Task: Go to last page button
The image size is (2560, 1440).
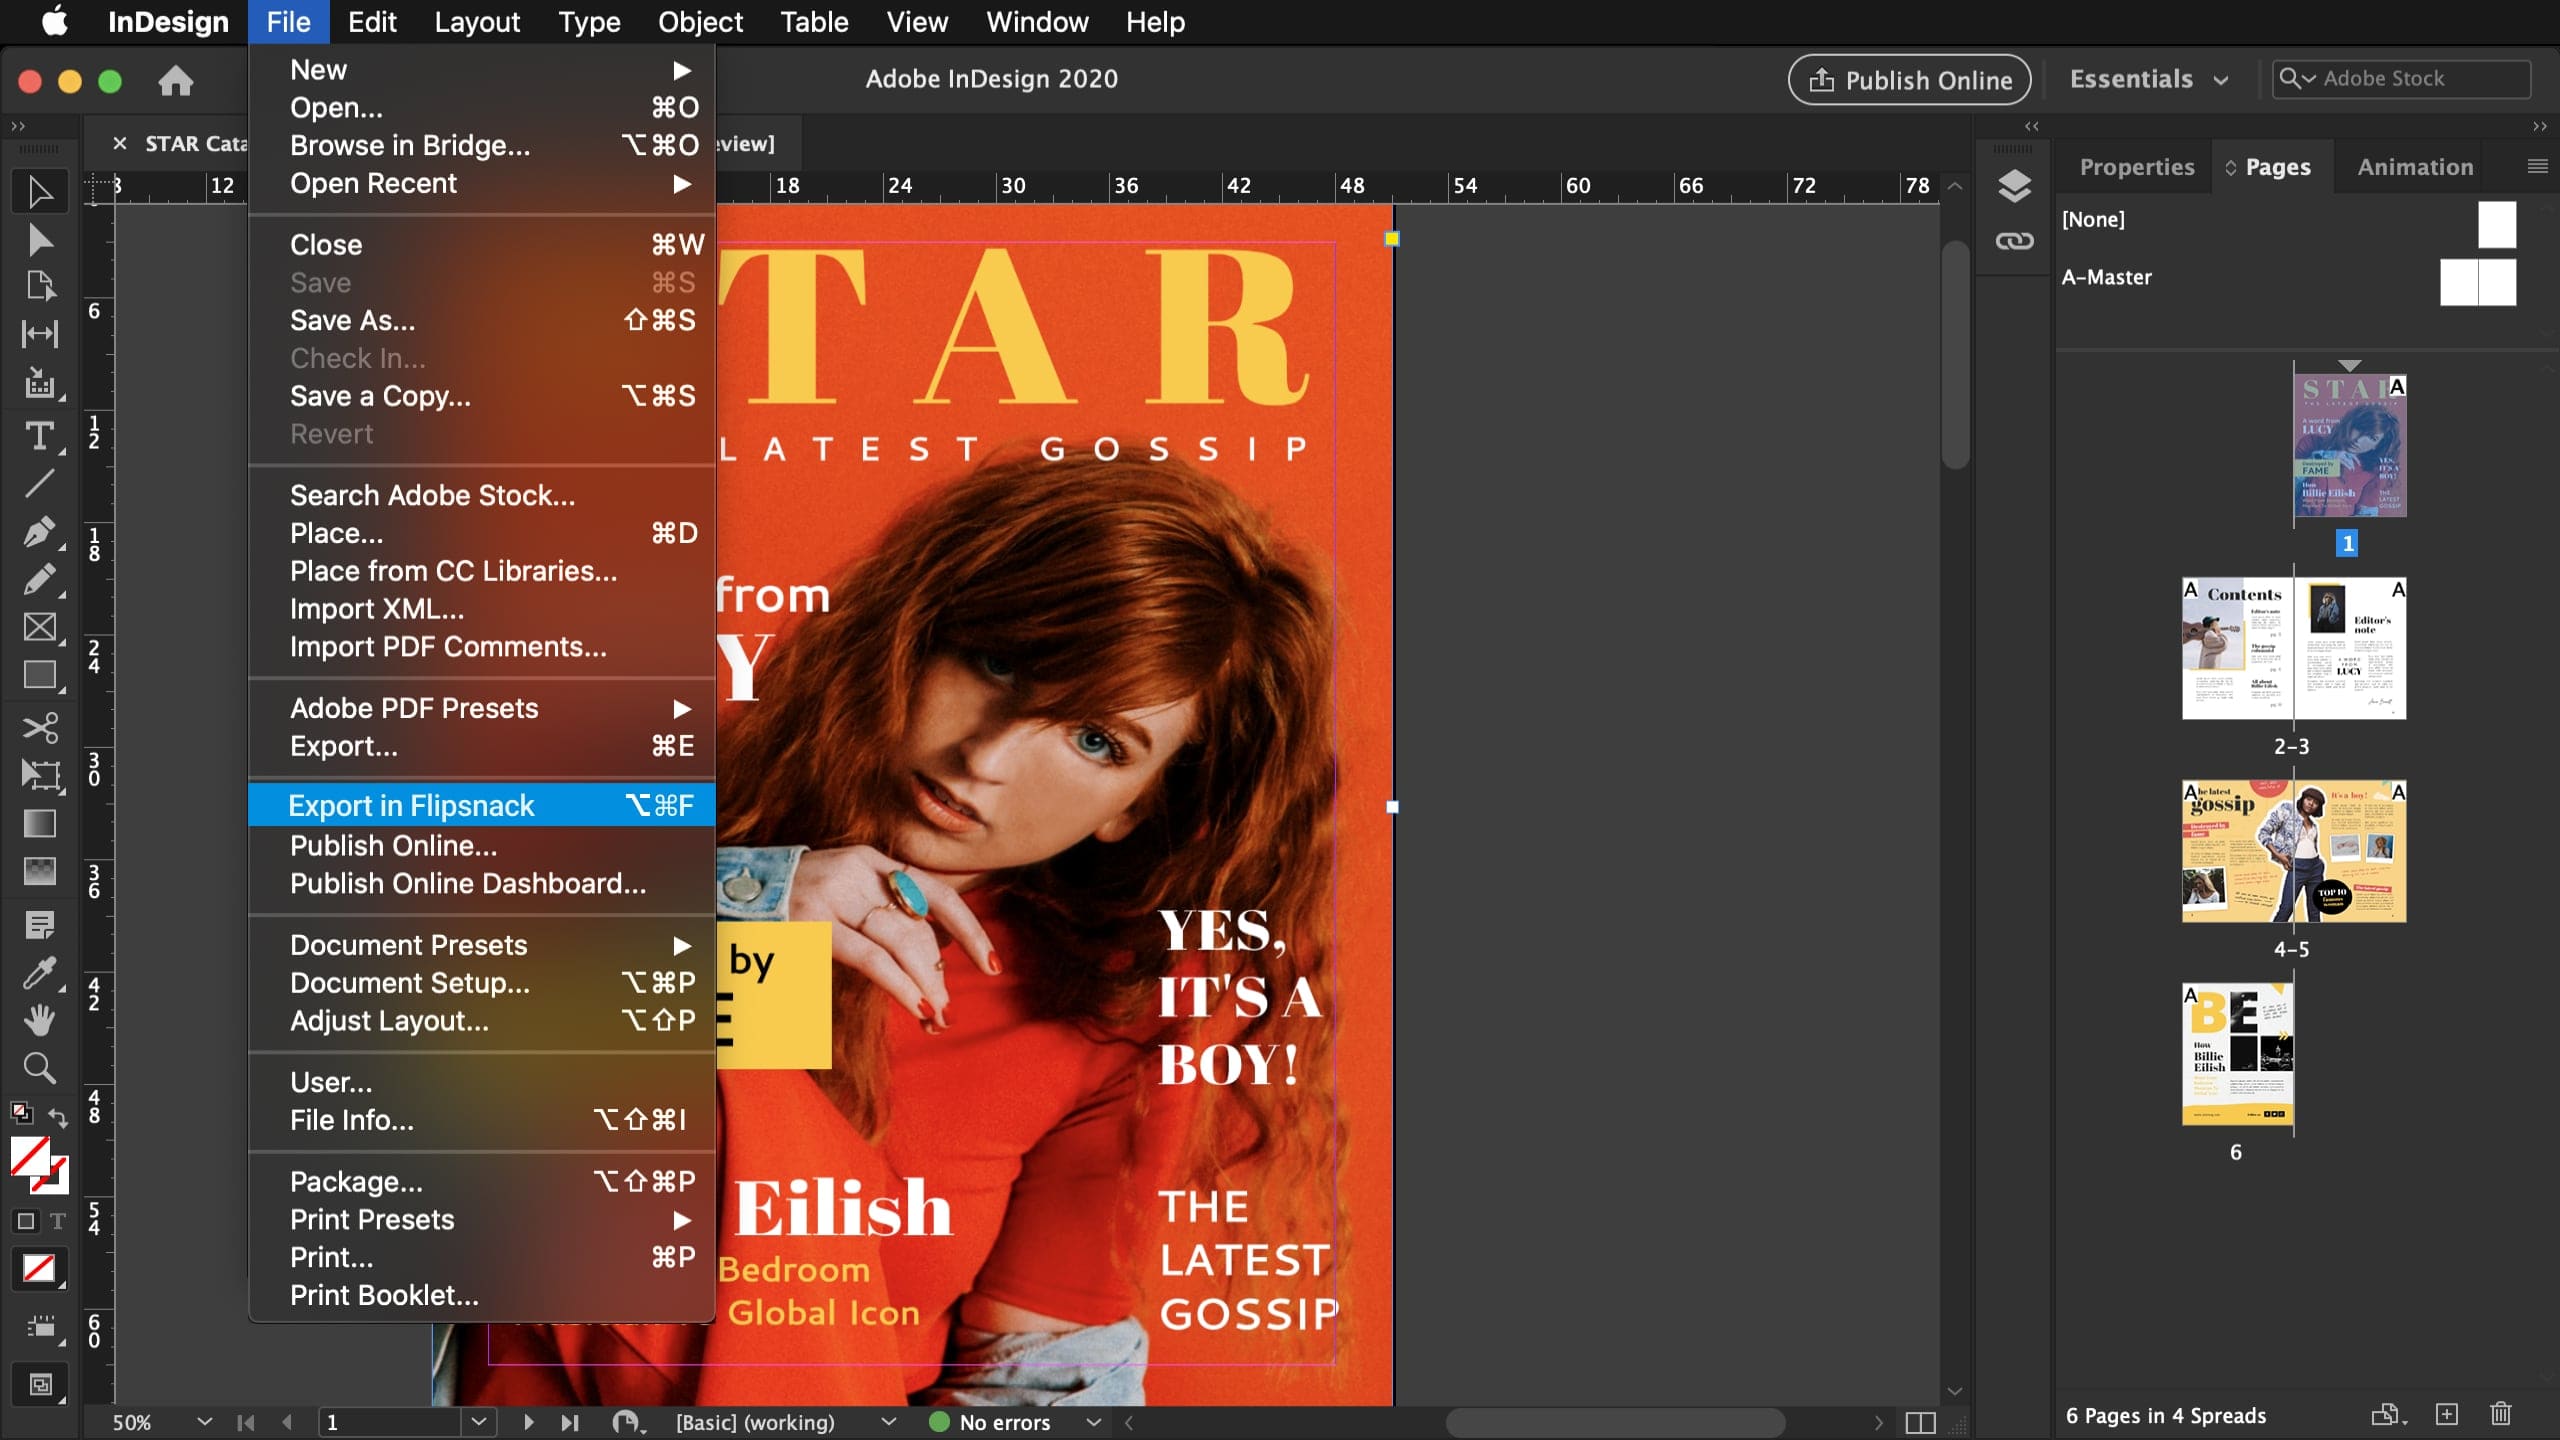Action: [x=569, y=1422]
